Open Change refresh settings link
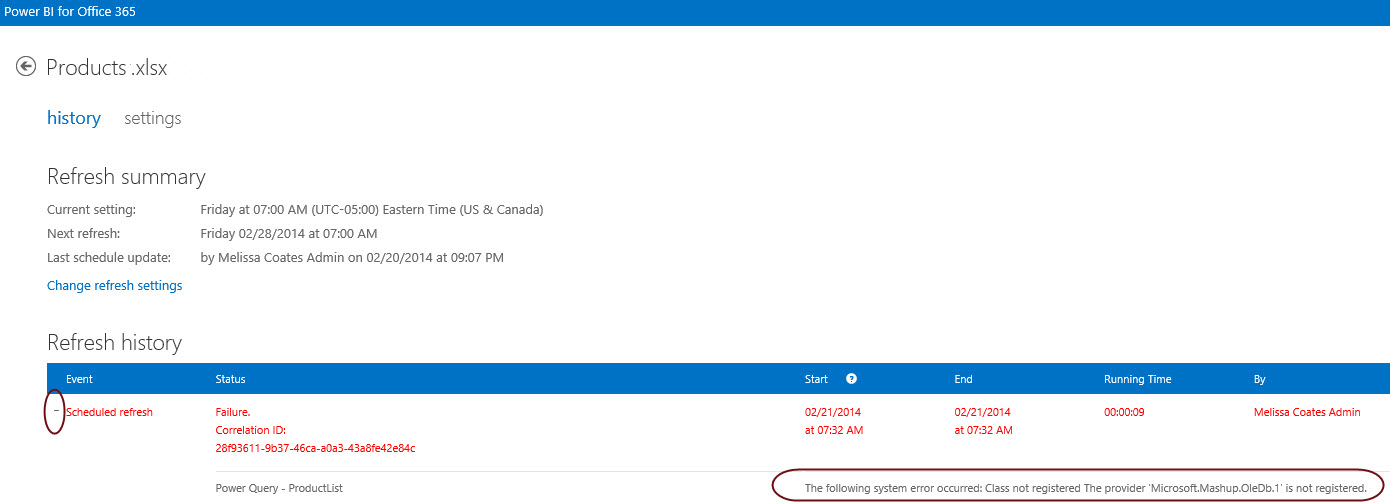 [x=115, y=285]
